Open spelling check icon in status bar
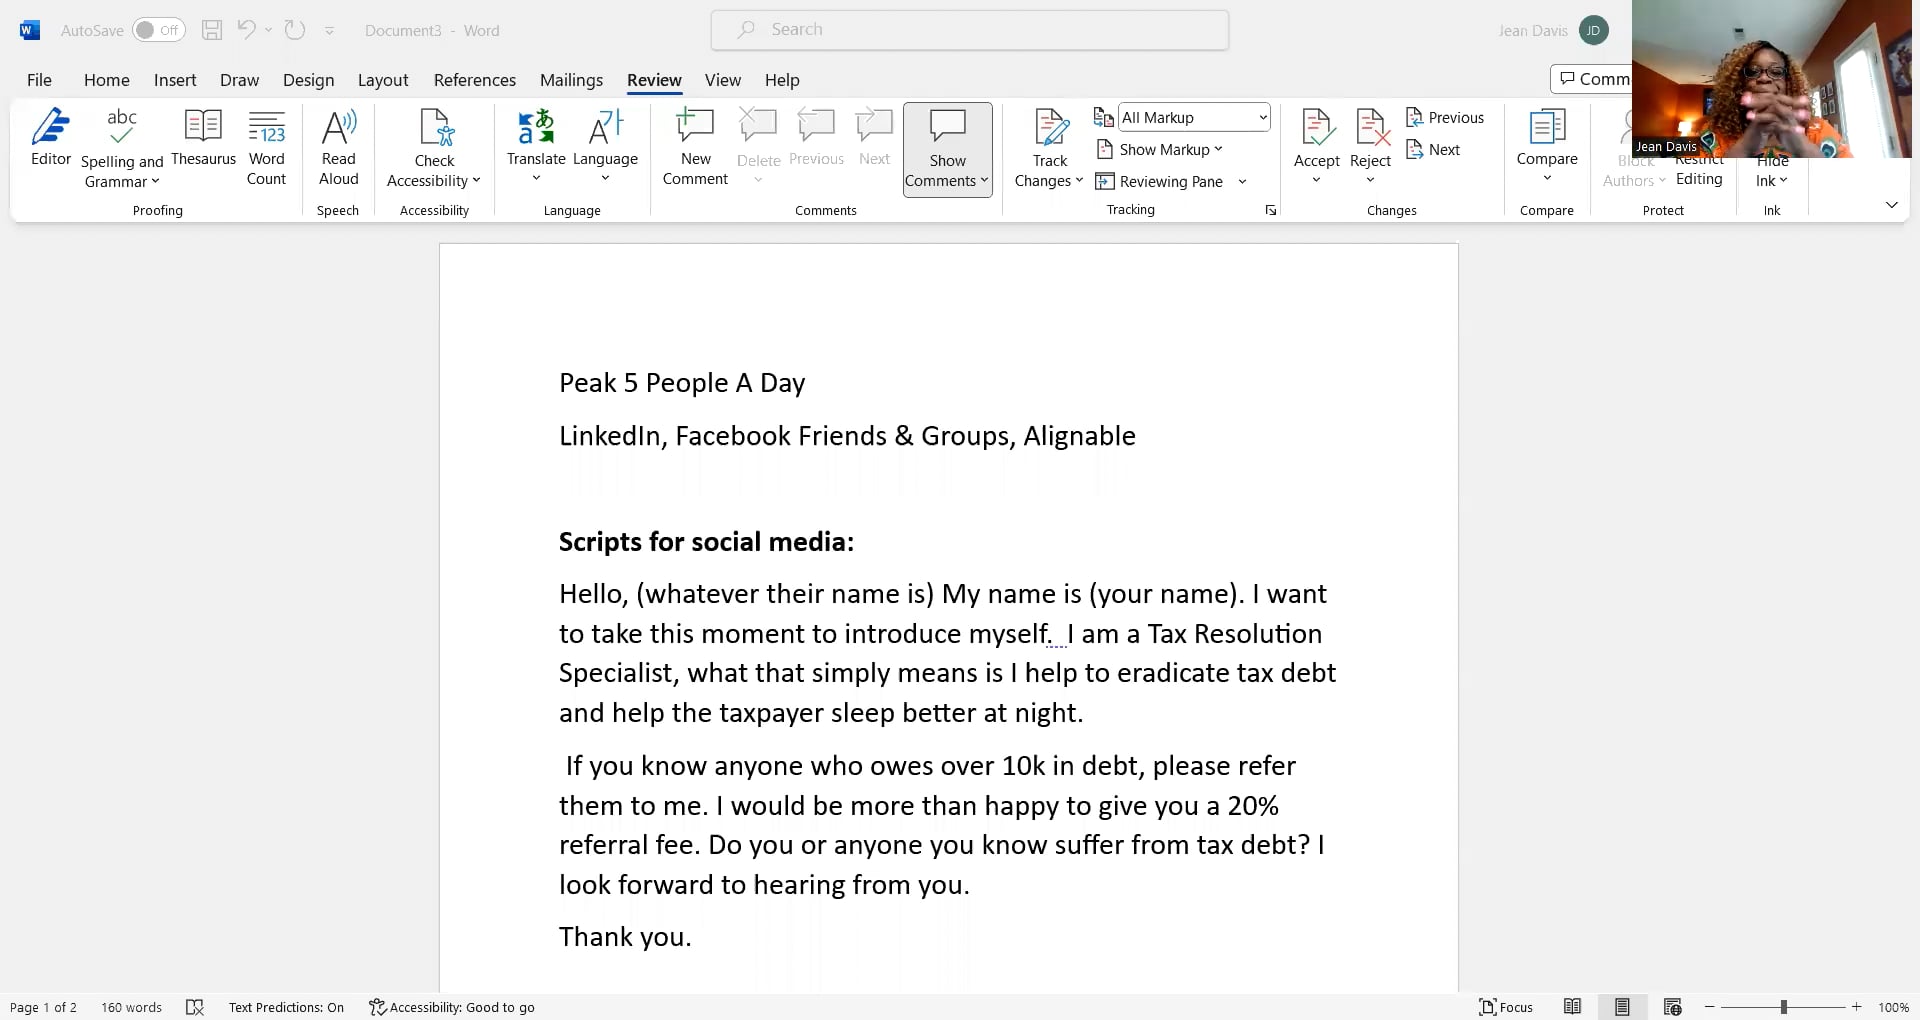Screen dimensions: 1920x1020 coord(195,1007)
